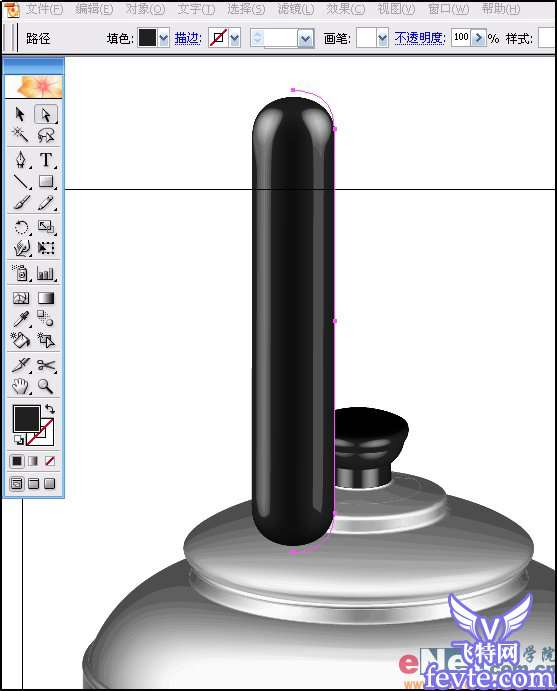Image resolution: width=557 pixels, height=691 pixels.
Task: Pick the Magic Wand tool
Action: tap(21, 134)
